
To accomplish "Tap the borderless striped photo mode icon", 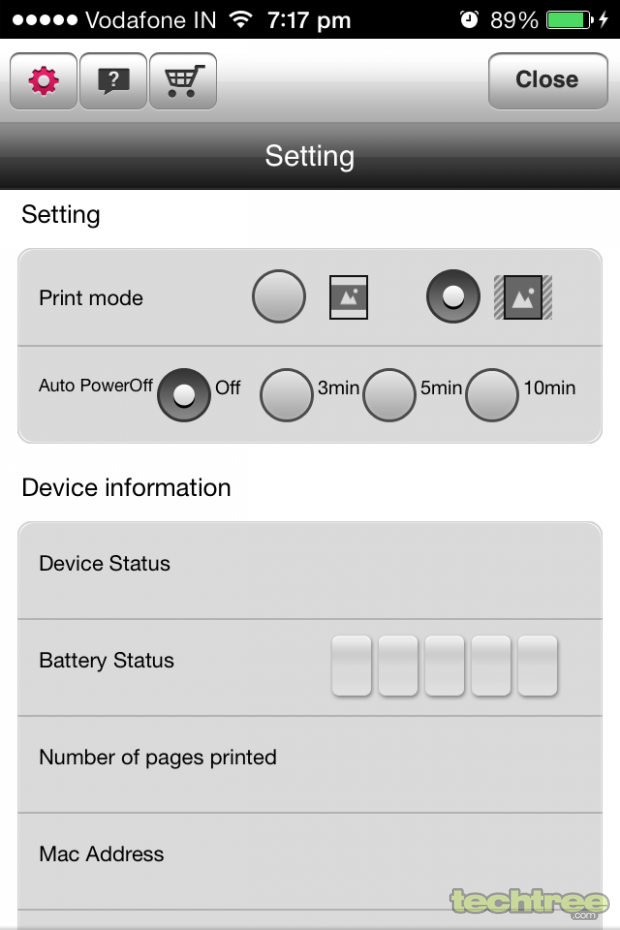I will [523, 297].
